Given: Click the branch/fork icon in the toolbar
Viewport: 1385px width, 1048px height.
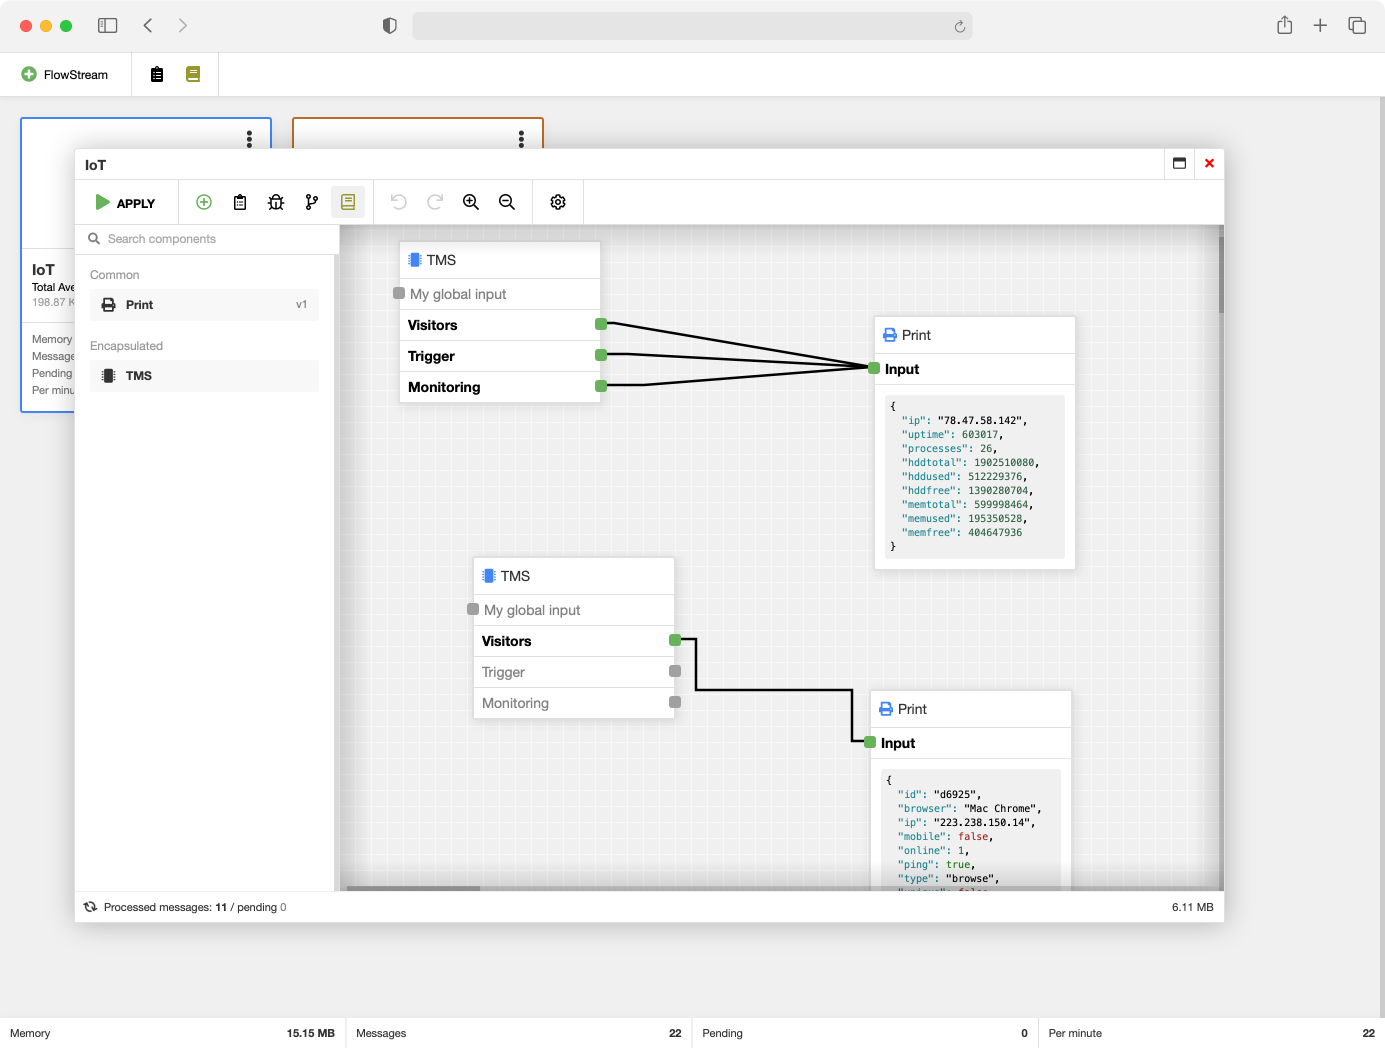Looking at the screenshot, I should point(312,202).
